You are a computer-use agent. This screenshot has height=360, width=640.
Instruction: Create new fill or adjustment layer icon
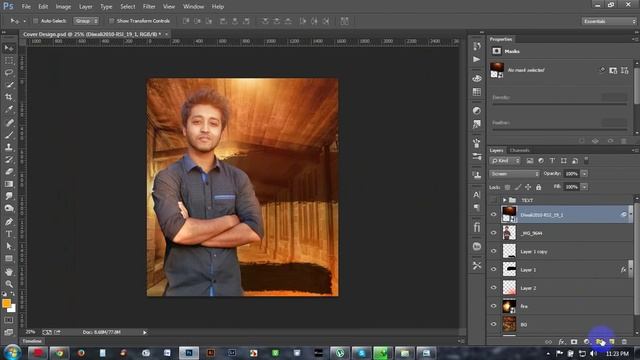click(x=587, y=342)
